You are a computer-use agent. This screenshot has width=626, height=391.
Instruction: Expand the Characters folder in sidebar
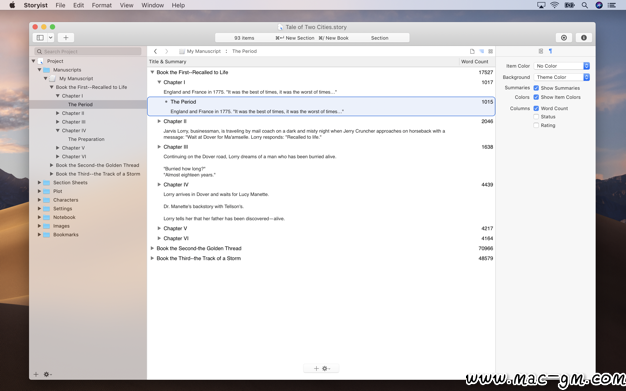point(40,200)
